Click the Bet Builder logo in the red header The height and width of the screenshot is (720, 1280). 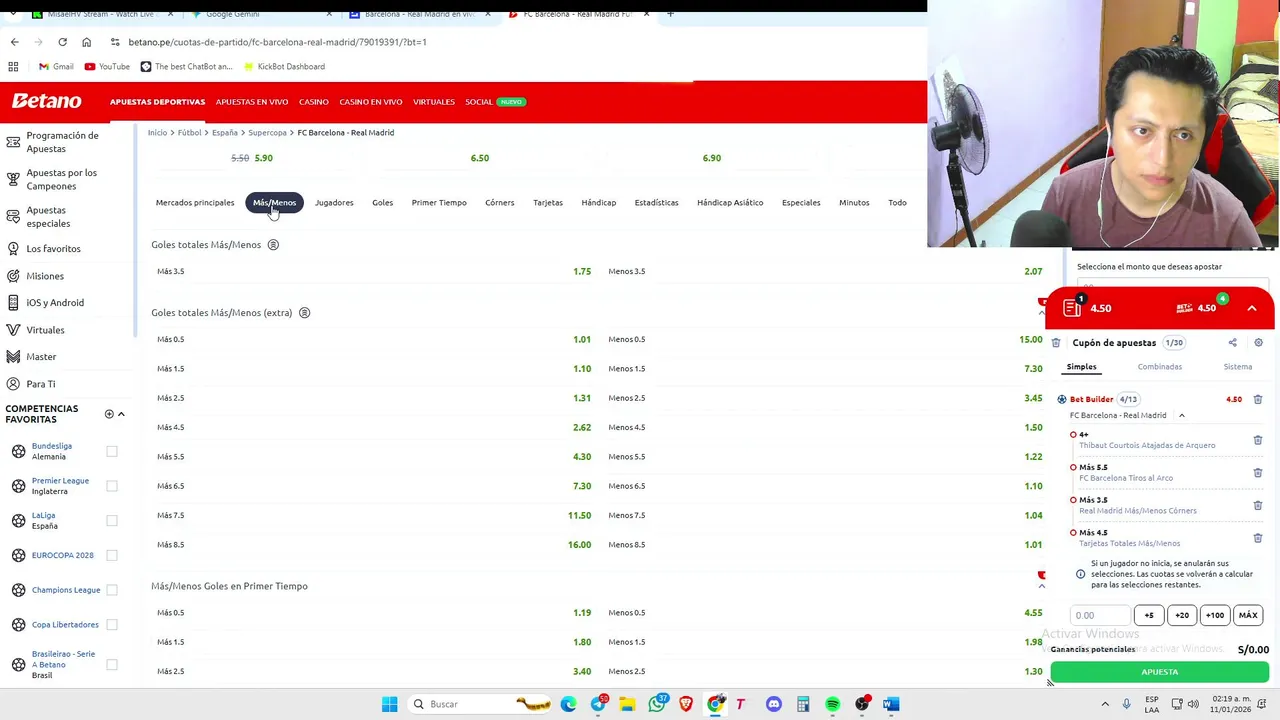pyautogui.click(x=1186, y=307)
